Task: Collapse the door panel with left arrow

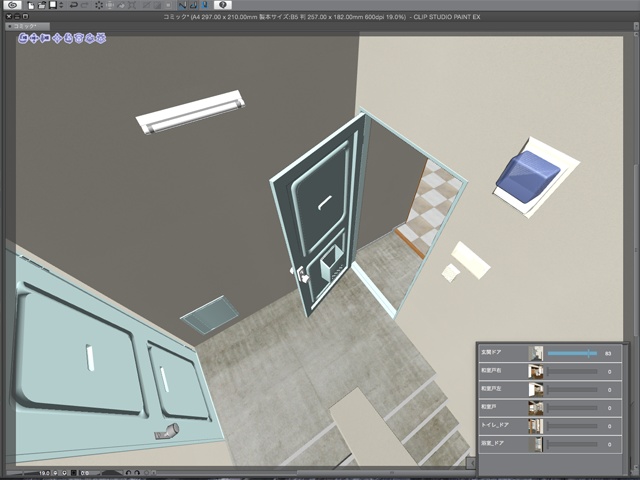Action: (x=471, y=463)
